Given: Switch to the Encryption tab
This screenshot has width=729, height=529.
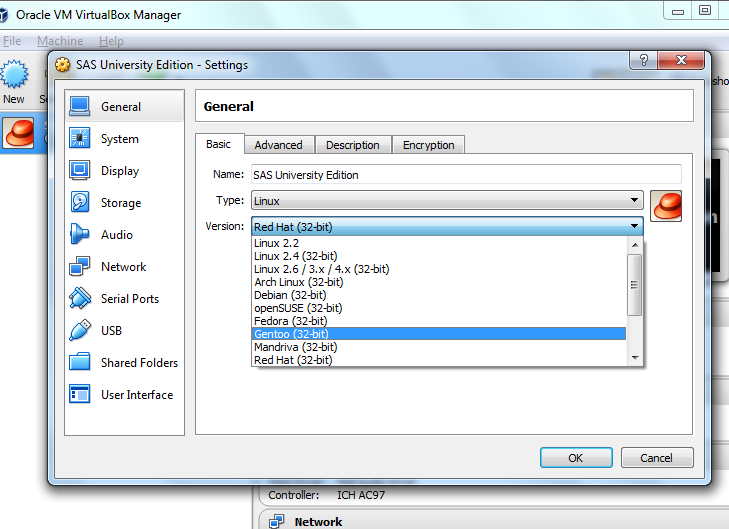Looking at the screenshot, I should (x=429, y=145).
